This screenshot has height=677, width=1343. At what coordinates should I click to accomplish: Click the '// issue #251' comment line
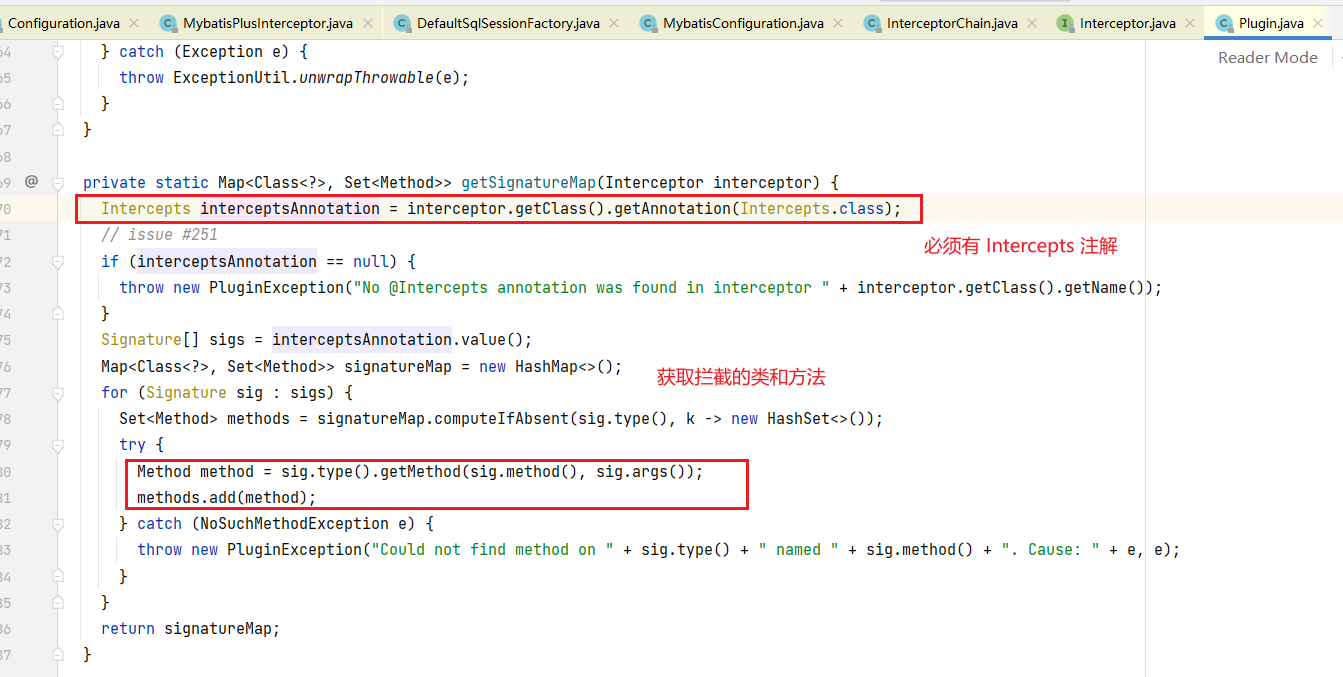tap(159, 235)
